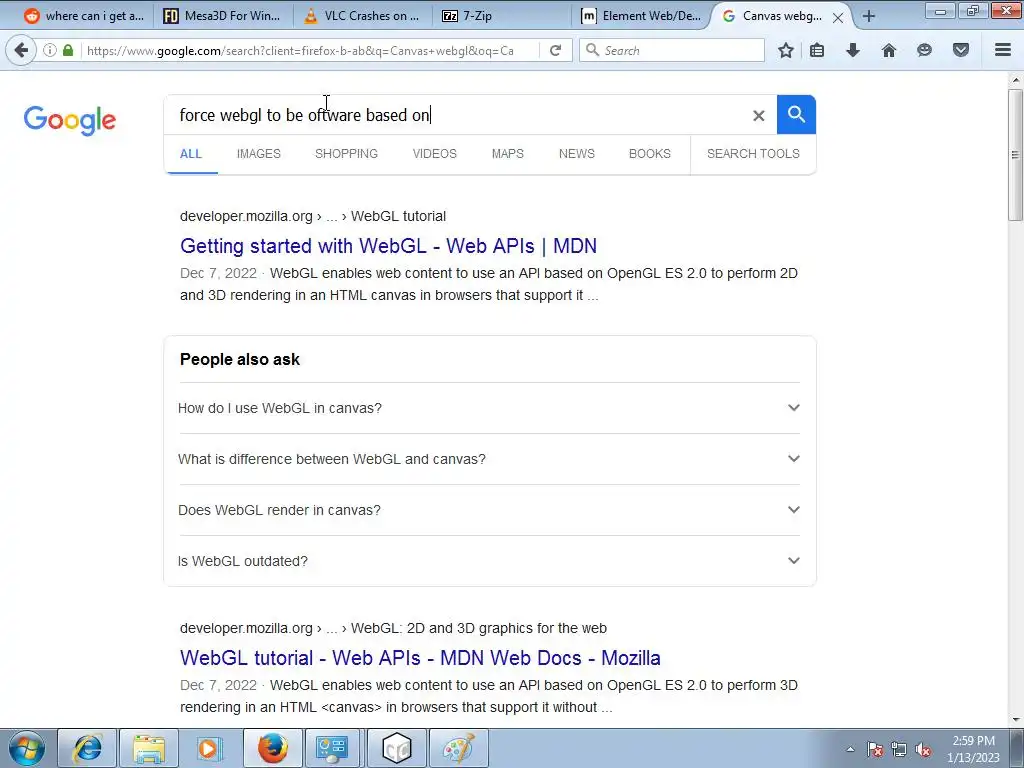Open Windows Explorer folder in taskbar

click(x=149, y=748)
